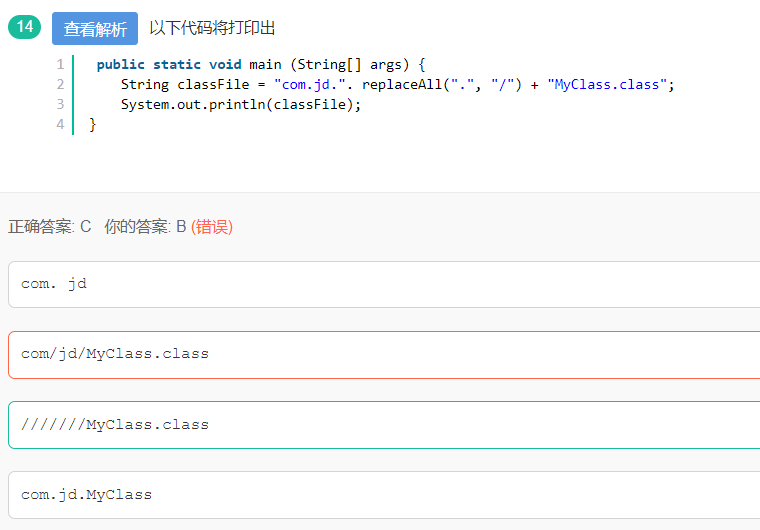Click the "MyClass.class" string literal in code
This screenshot has width=760, height=530.
tap(607, 84)
